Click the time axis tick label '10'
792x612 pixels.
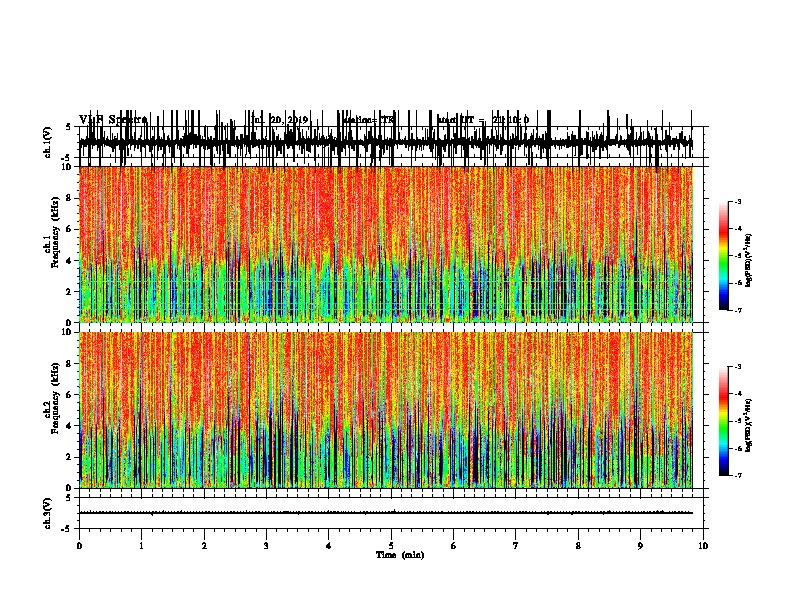[703, 546]
